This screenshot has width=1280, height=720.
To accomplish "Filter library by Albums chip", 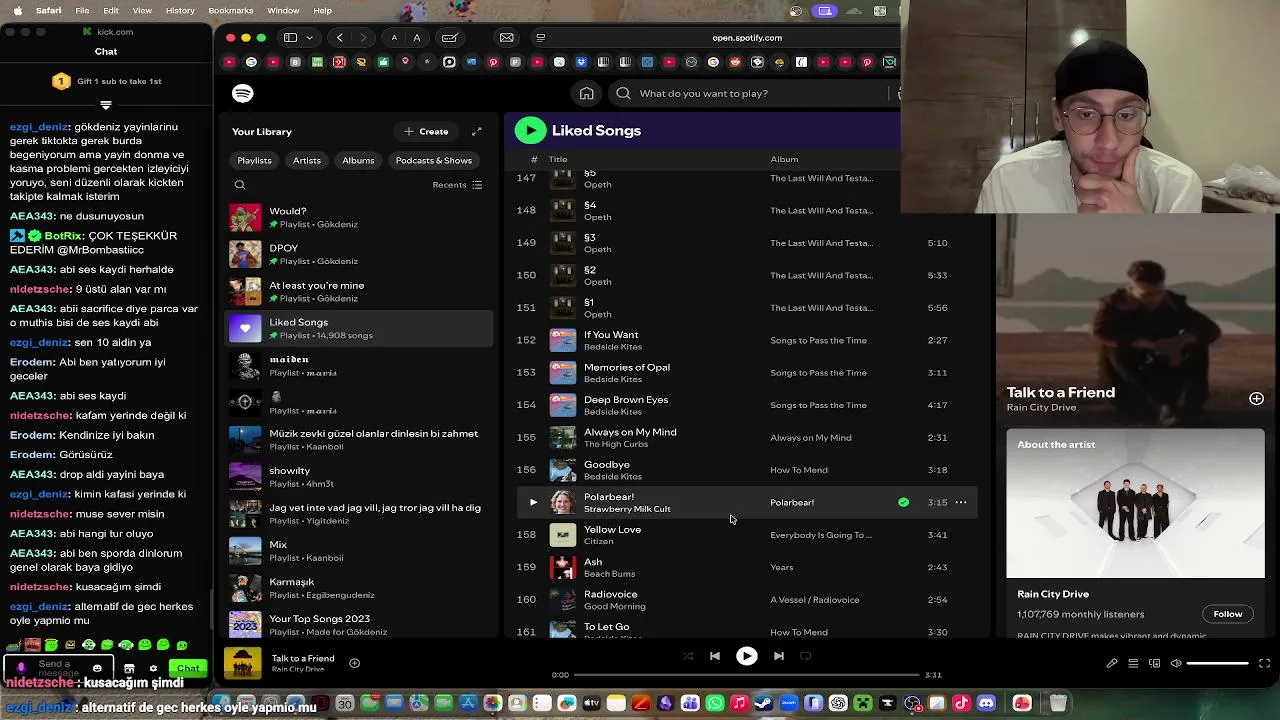I will 358,160.
